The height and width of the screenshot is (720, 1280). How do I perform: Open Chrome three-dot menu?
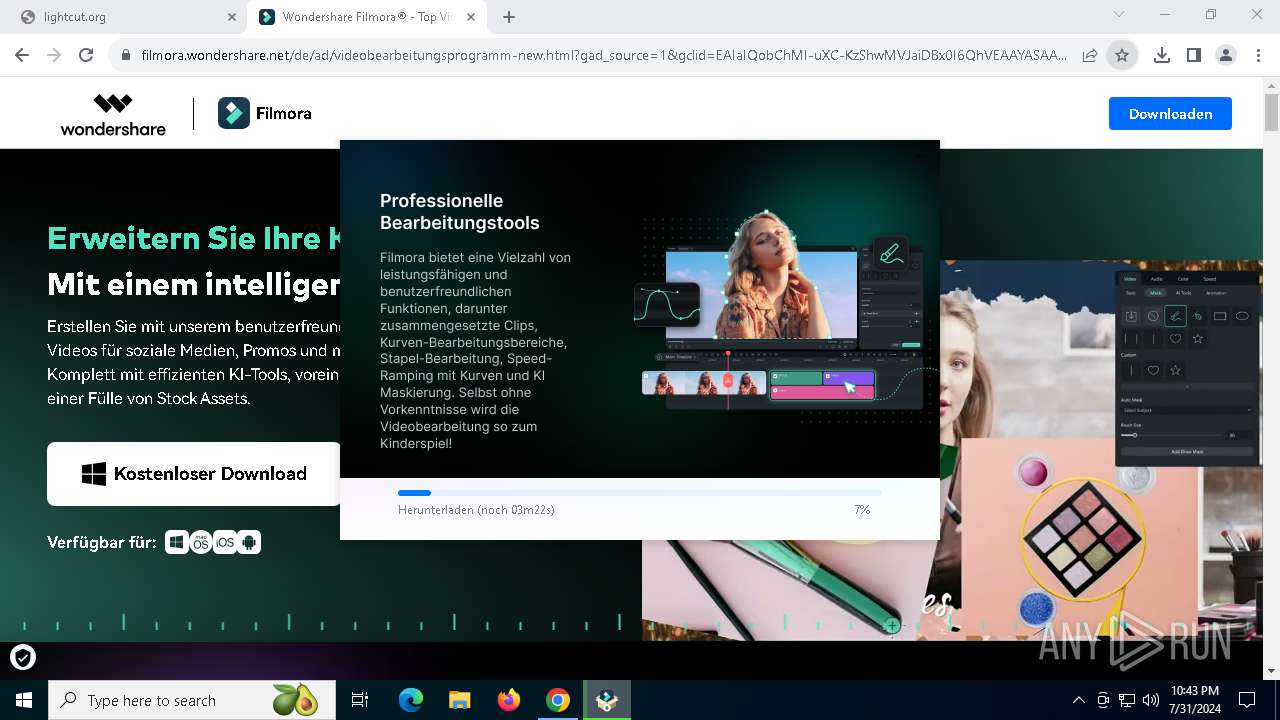pos(1257,56)
